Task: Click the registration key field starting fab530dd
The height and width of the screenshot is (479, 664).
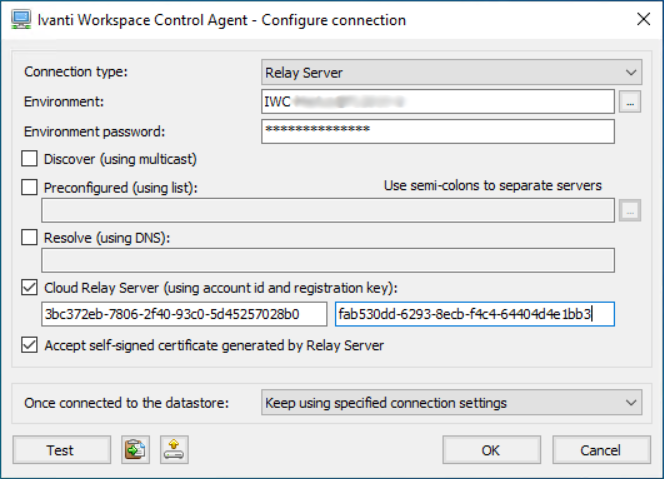Action: [x=474, y=315]
